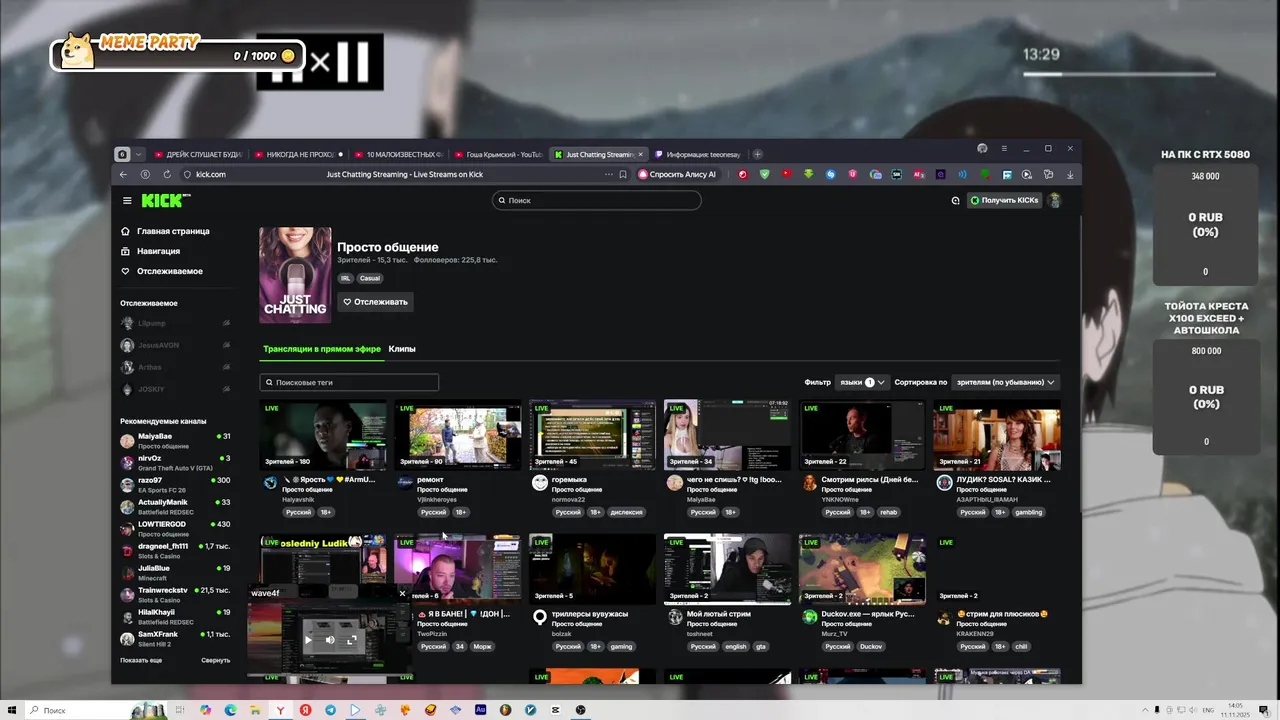Open the ремонт stream thumbnail
1280x720 pixels.
(x=458, y=435)
